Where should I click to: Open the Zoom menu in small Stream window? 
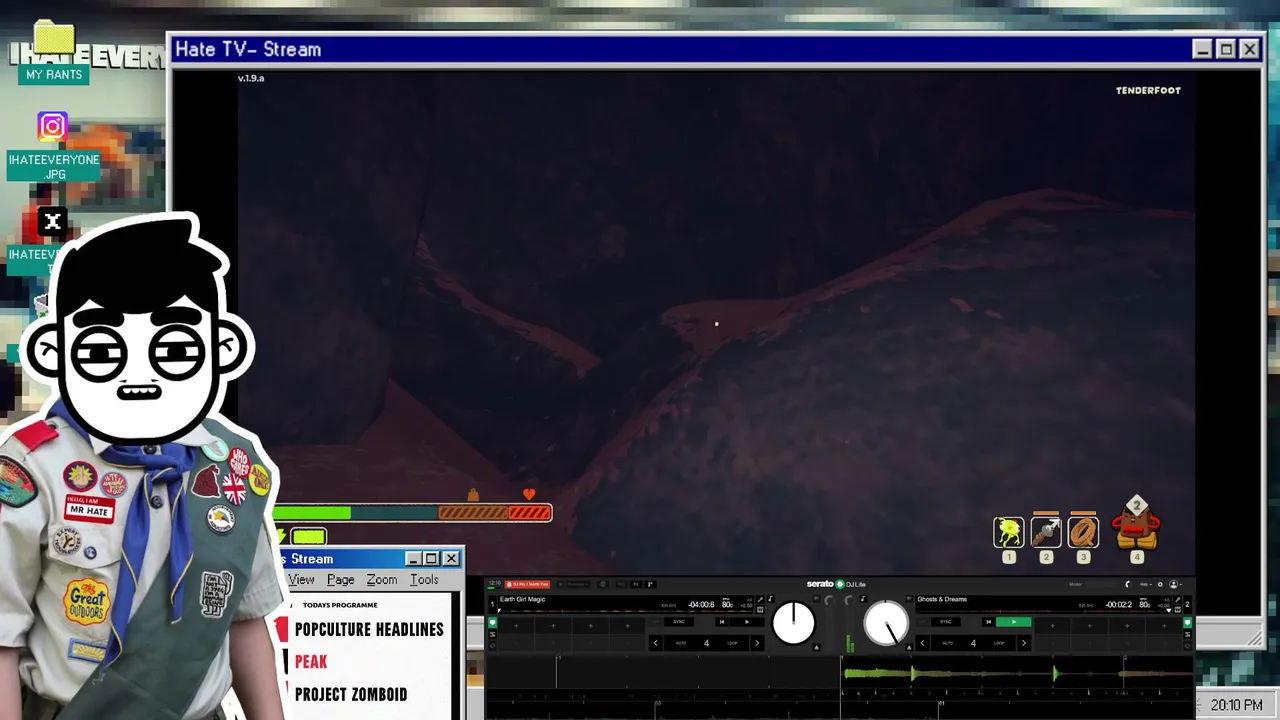tap(381, 580)
